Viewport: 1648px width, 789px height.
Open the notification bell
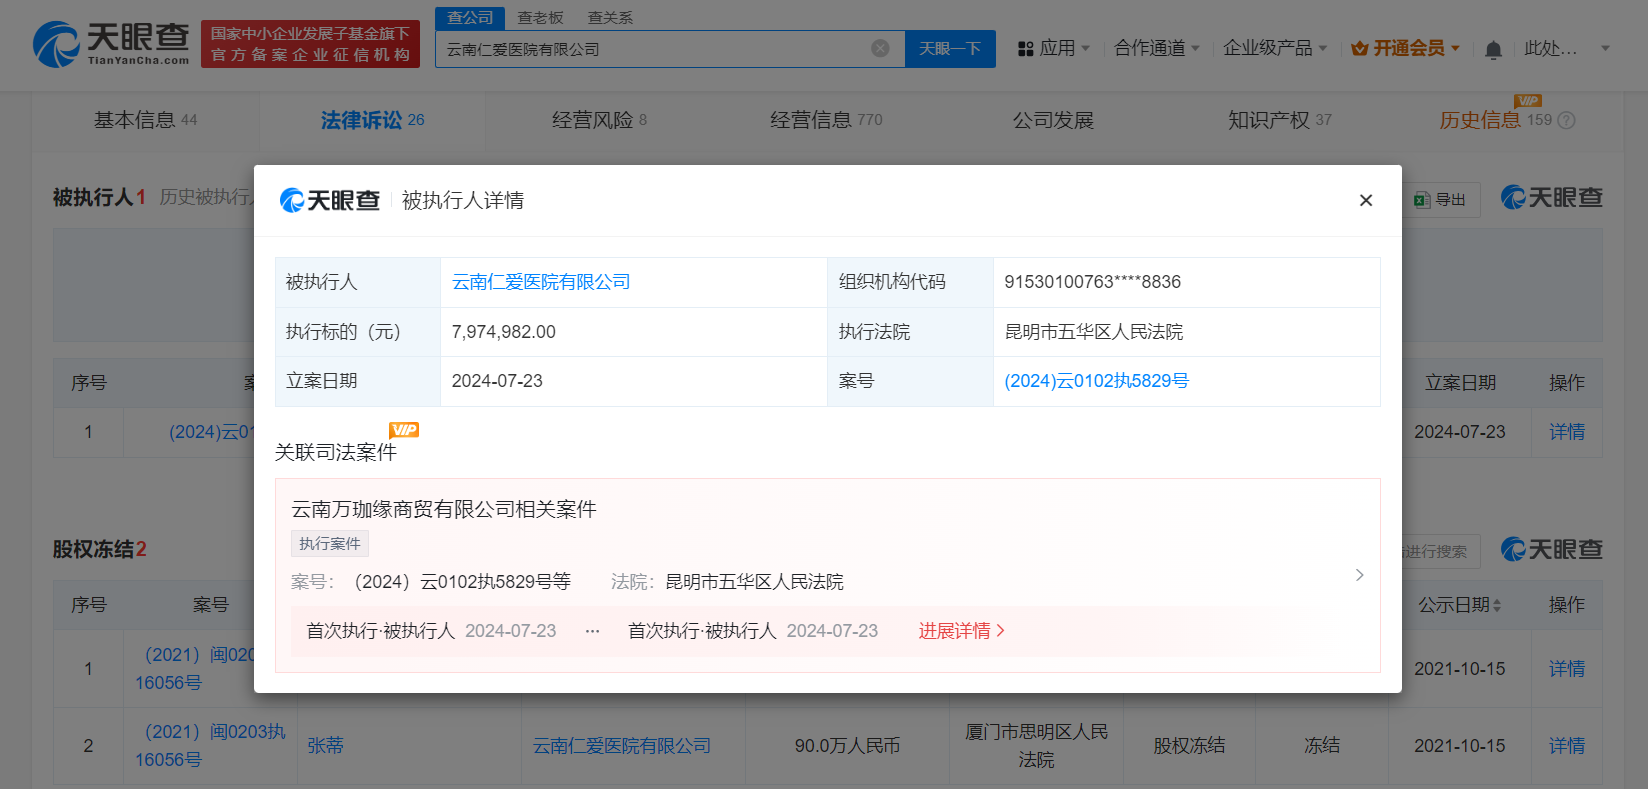(1493, 49)
